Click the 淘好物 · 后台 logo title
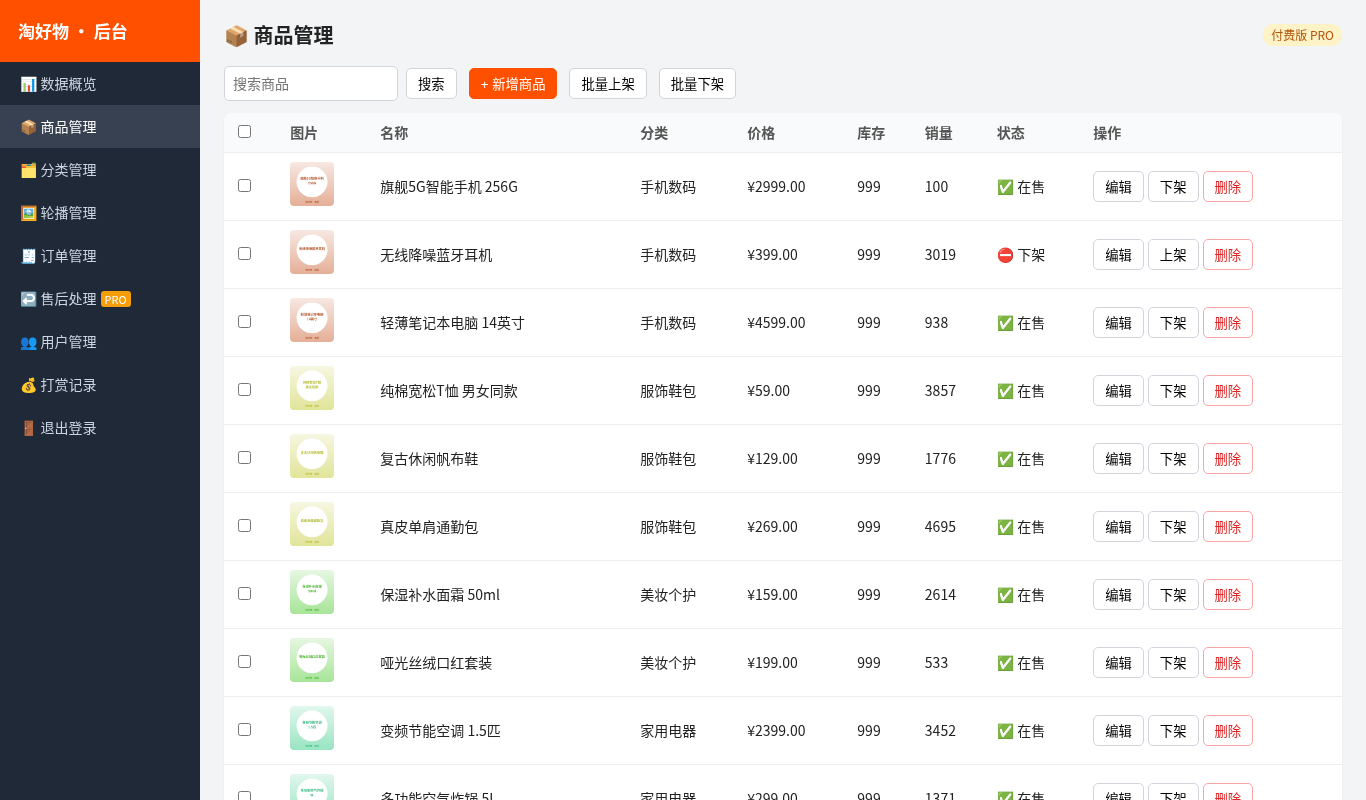The width and height of the screenshot is (1366, 800). [x=73, y=31]
